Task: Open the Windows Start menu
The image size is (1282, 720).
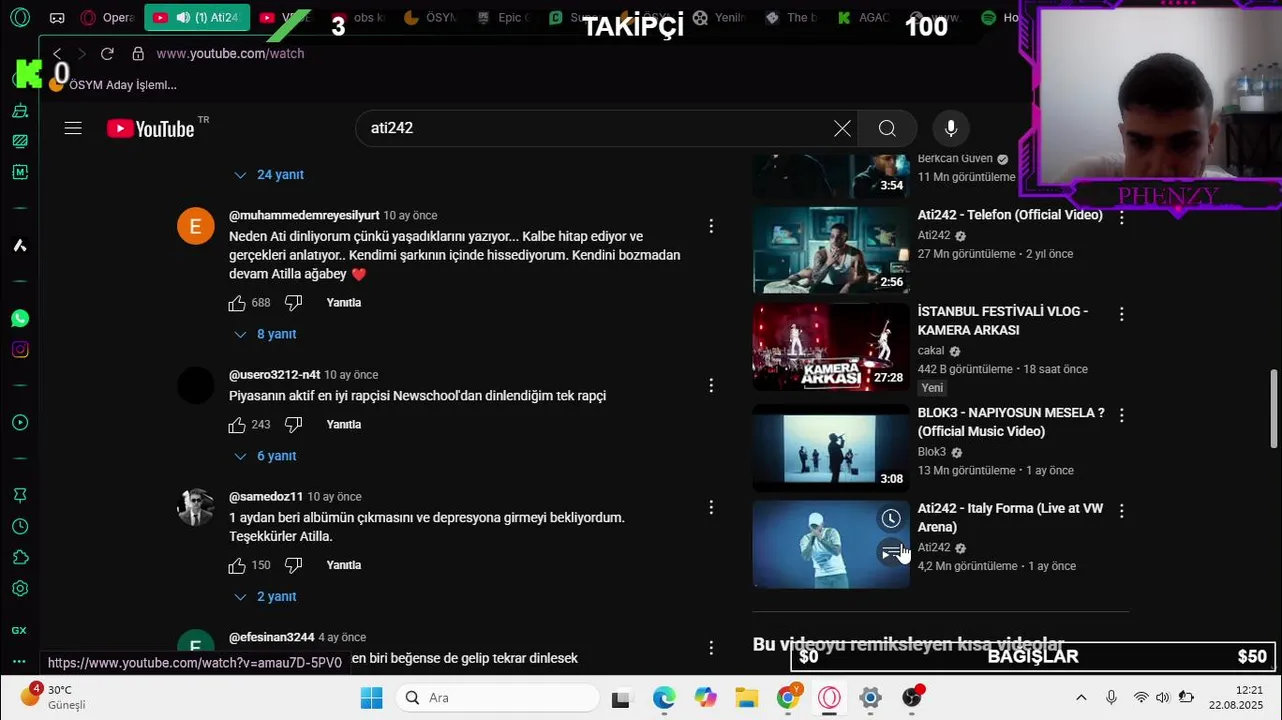Action: pos(371,698)
